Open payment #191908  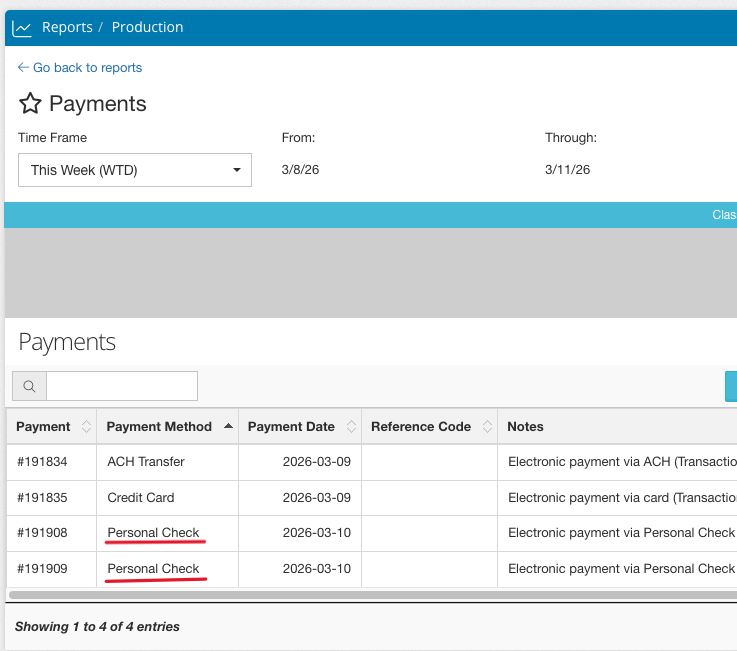tap(43, 533)
